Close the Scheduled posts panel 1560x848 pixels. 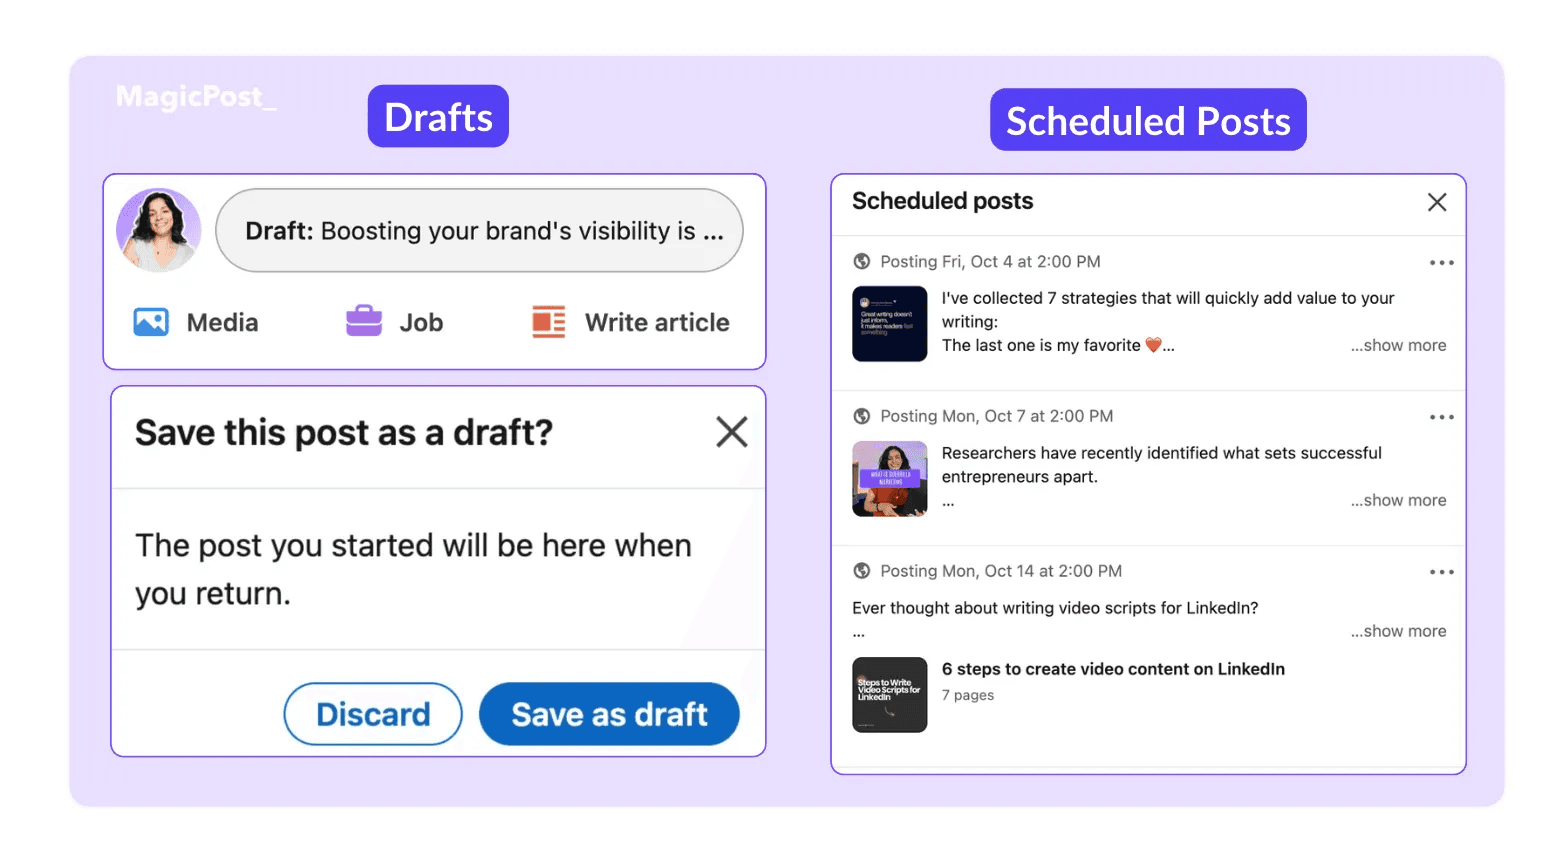click(x=1437, y=202)
